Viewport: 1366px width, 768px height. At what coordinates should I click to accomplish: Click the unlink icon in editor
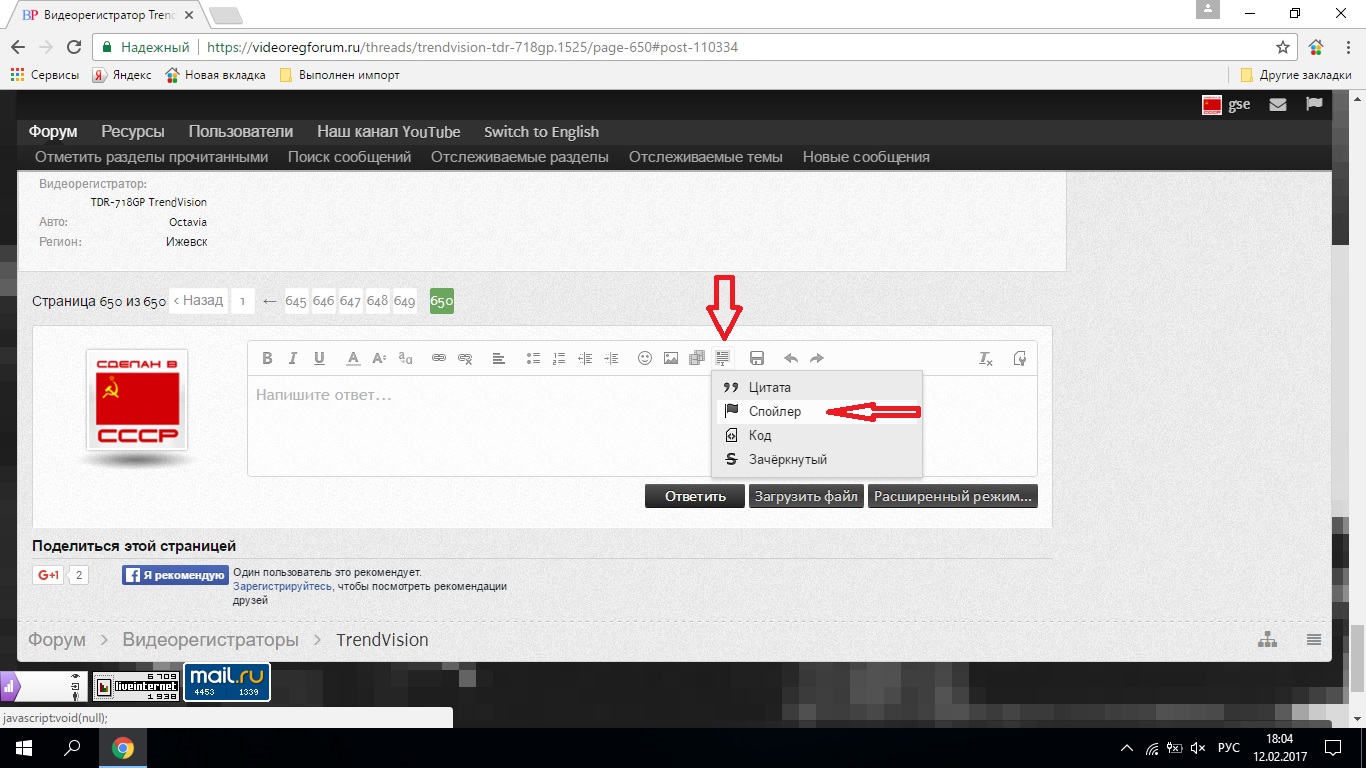[x=465, y=358]
